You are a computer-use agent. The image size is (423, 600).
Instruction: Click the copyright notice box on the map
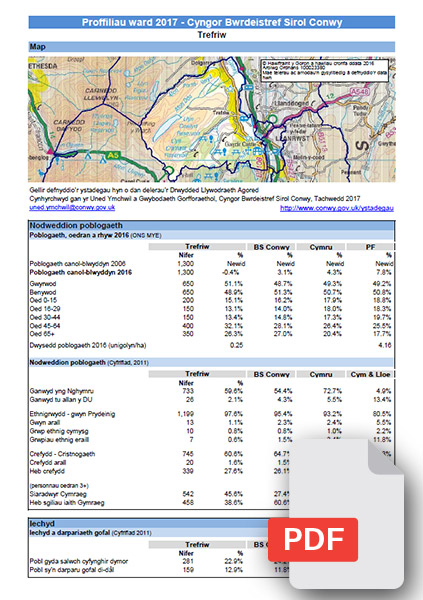coord(324,70)
